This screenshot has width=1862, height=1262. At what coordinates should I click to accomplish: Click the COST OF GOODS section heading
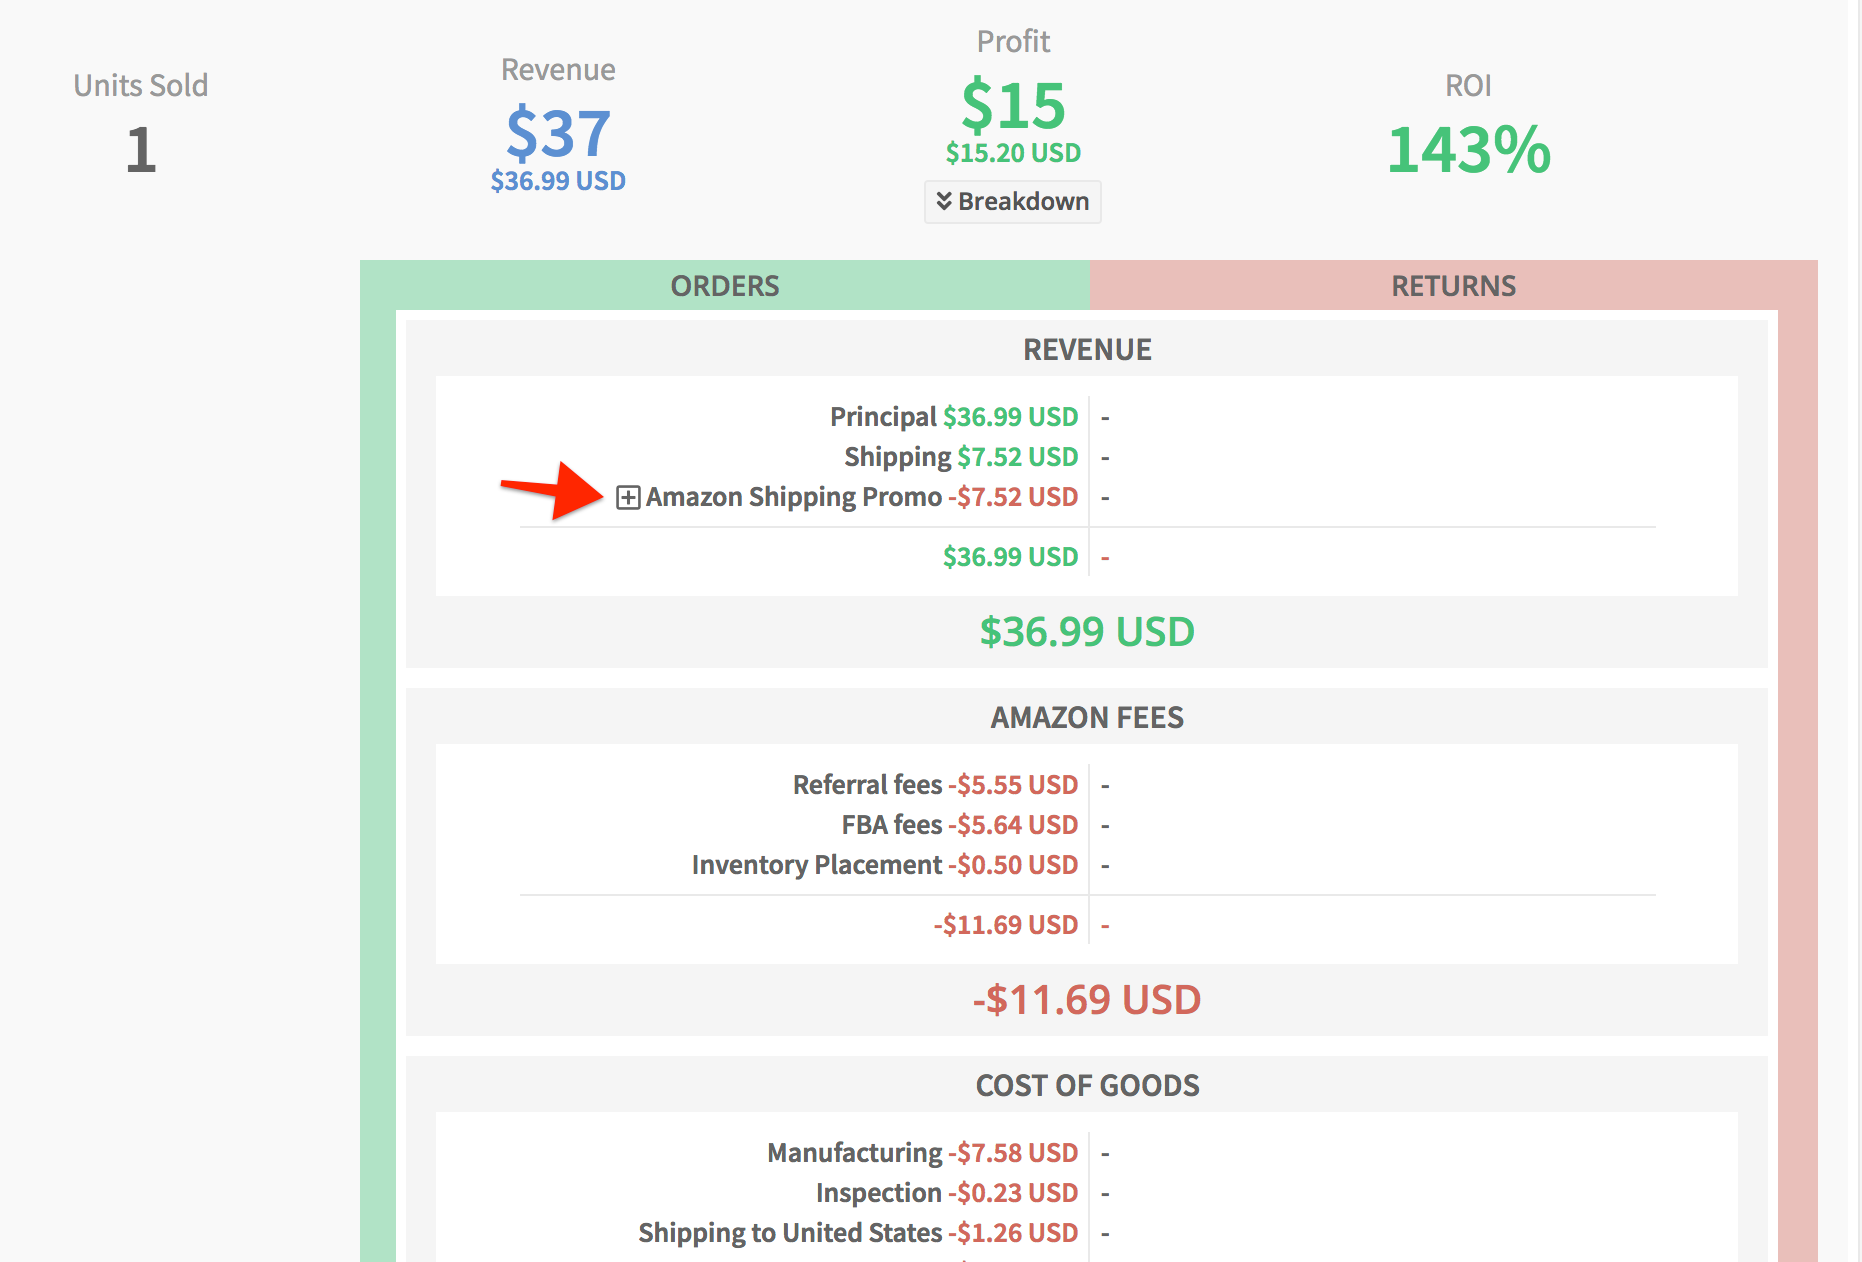[x=1087, y=1086]
